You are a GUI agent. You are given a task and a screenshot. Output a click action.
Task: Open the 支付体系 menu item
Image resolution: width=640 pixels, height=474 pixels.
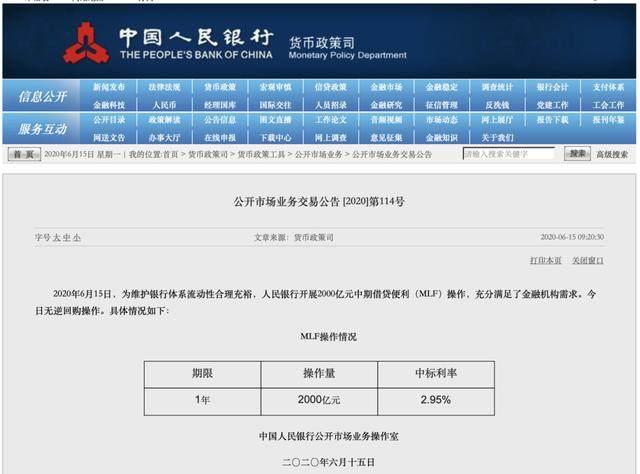tap(608, 87)
